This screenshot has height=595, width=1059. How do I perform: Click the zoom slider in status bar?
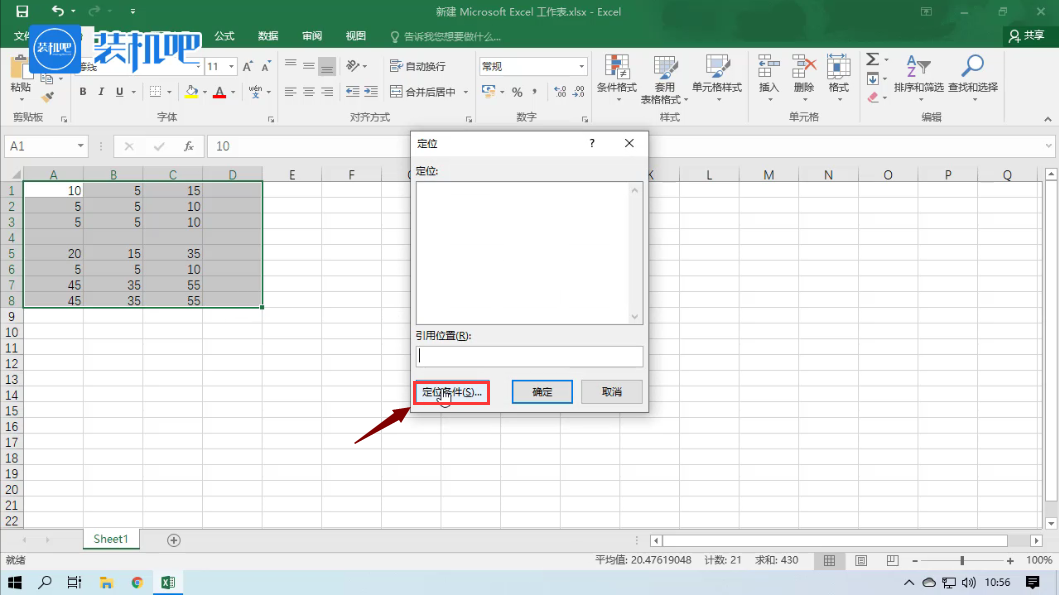tap(962, 561)
